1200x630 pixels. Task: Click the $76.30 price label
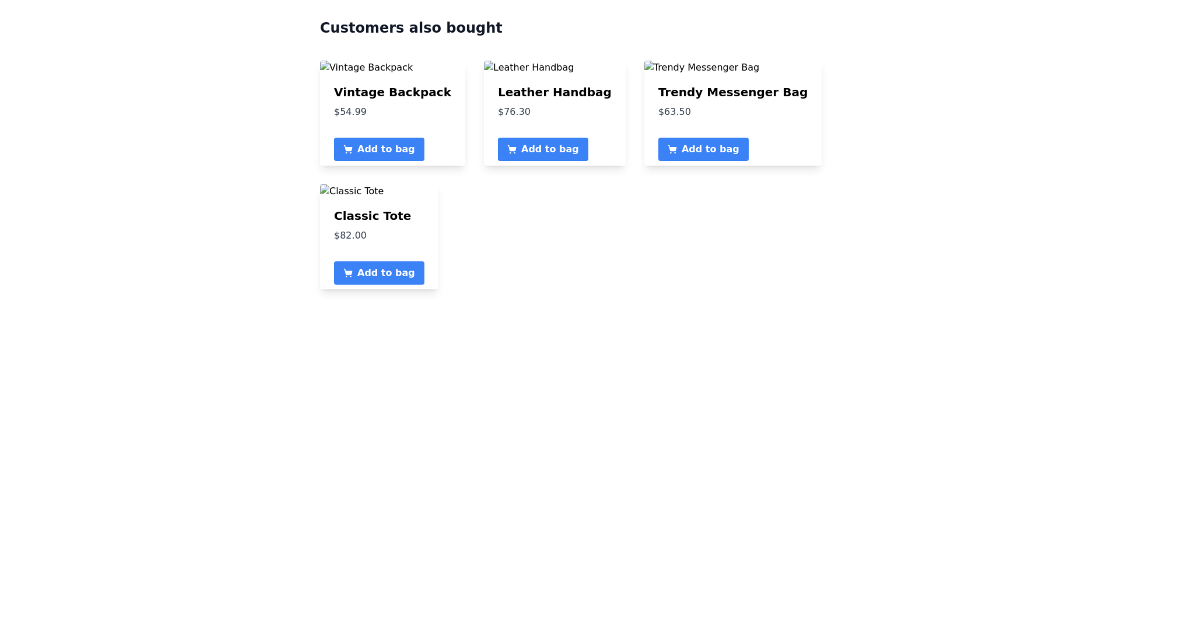[514, 111]
